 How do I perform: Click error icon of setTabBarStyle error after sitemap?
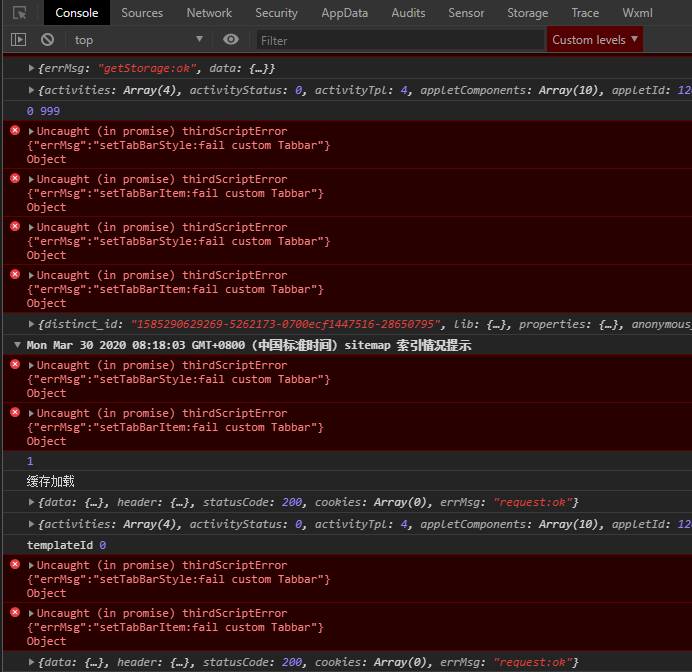pos(15,364)
